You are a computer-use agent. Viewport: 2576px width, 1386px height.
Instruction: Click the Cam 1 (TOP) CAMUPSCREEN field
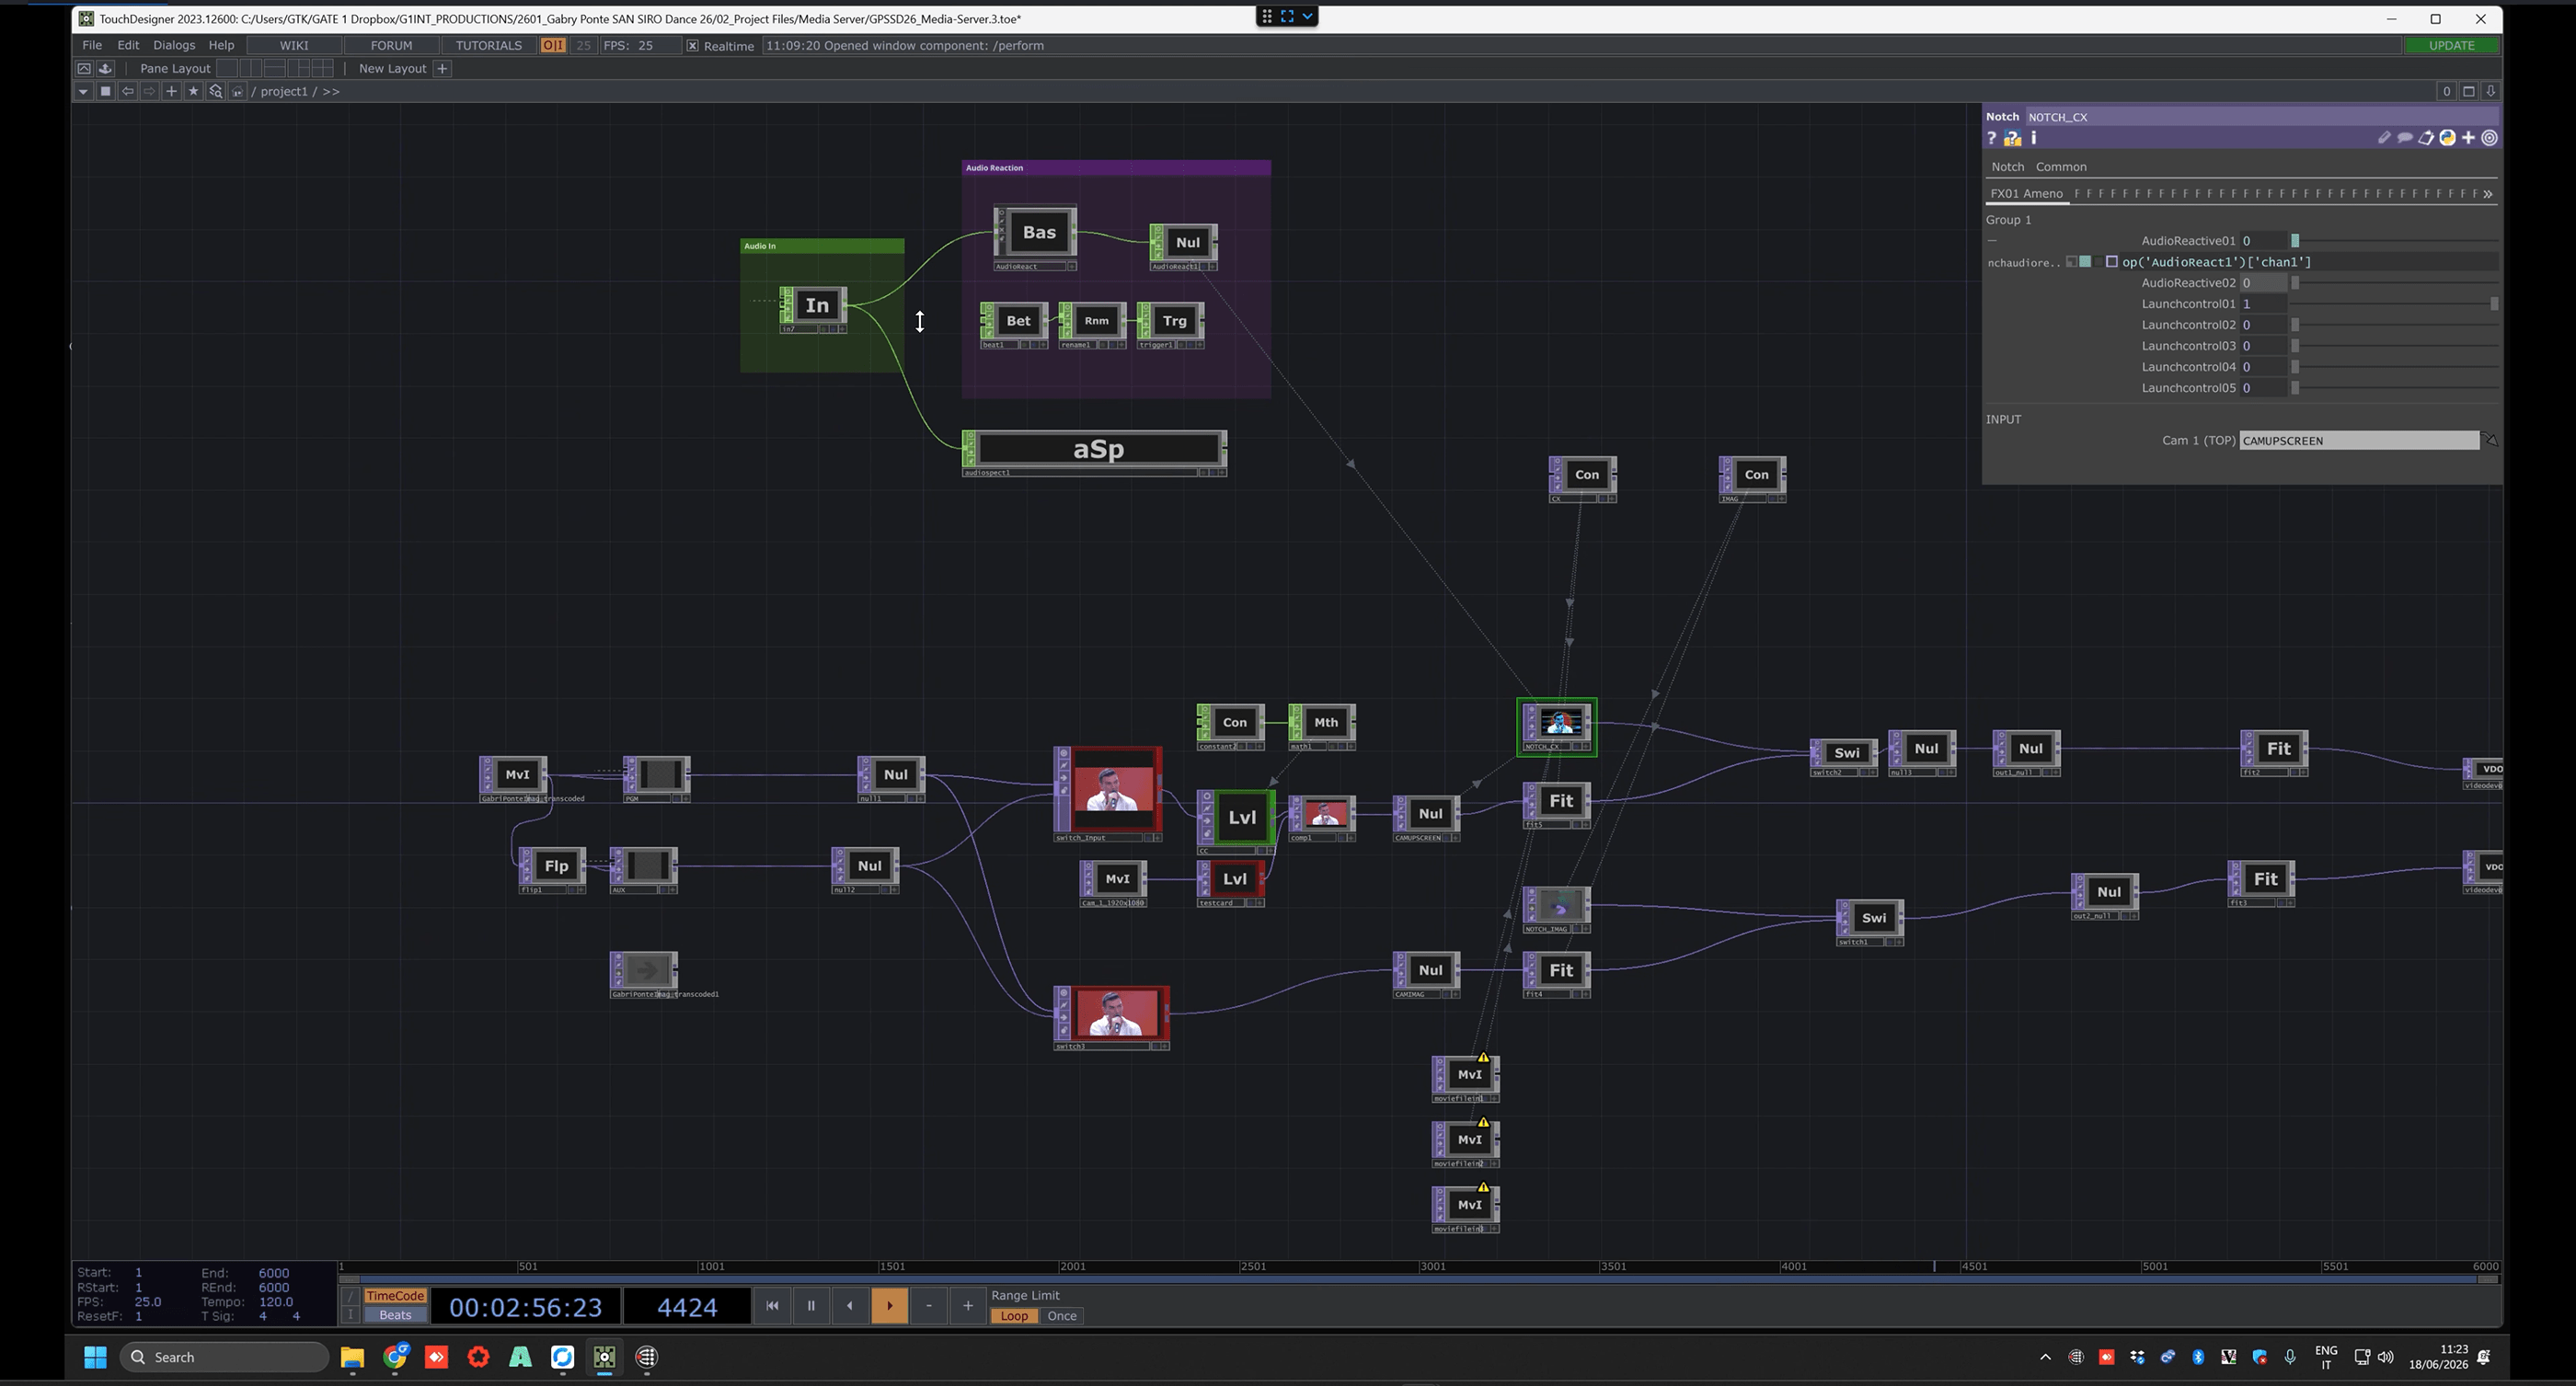pyautogui.click(x=2359, y=441)
